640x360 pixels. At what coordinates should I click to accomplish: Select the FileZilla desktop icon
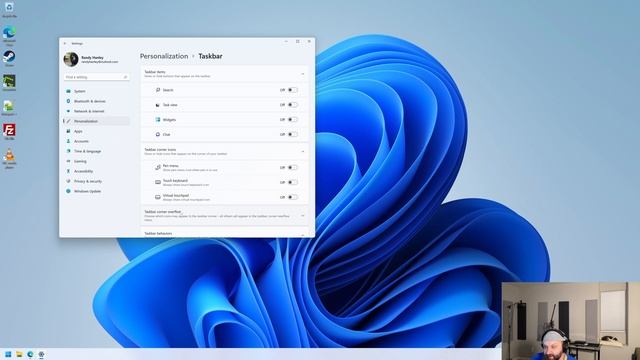click(9, 130)
